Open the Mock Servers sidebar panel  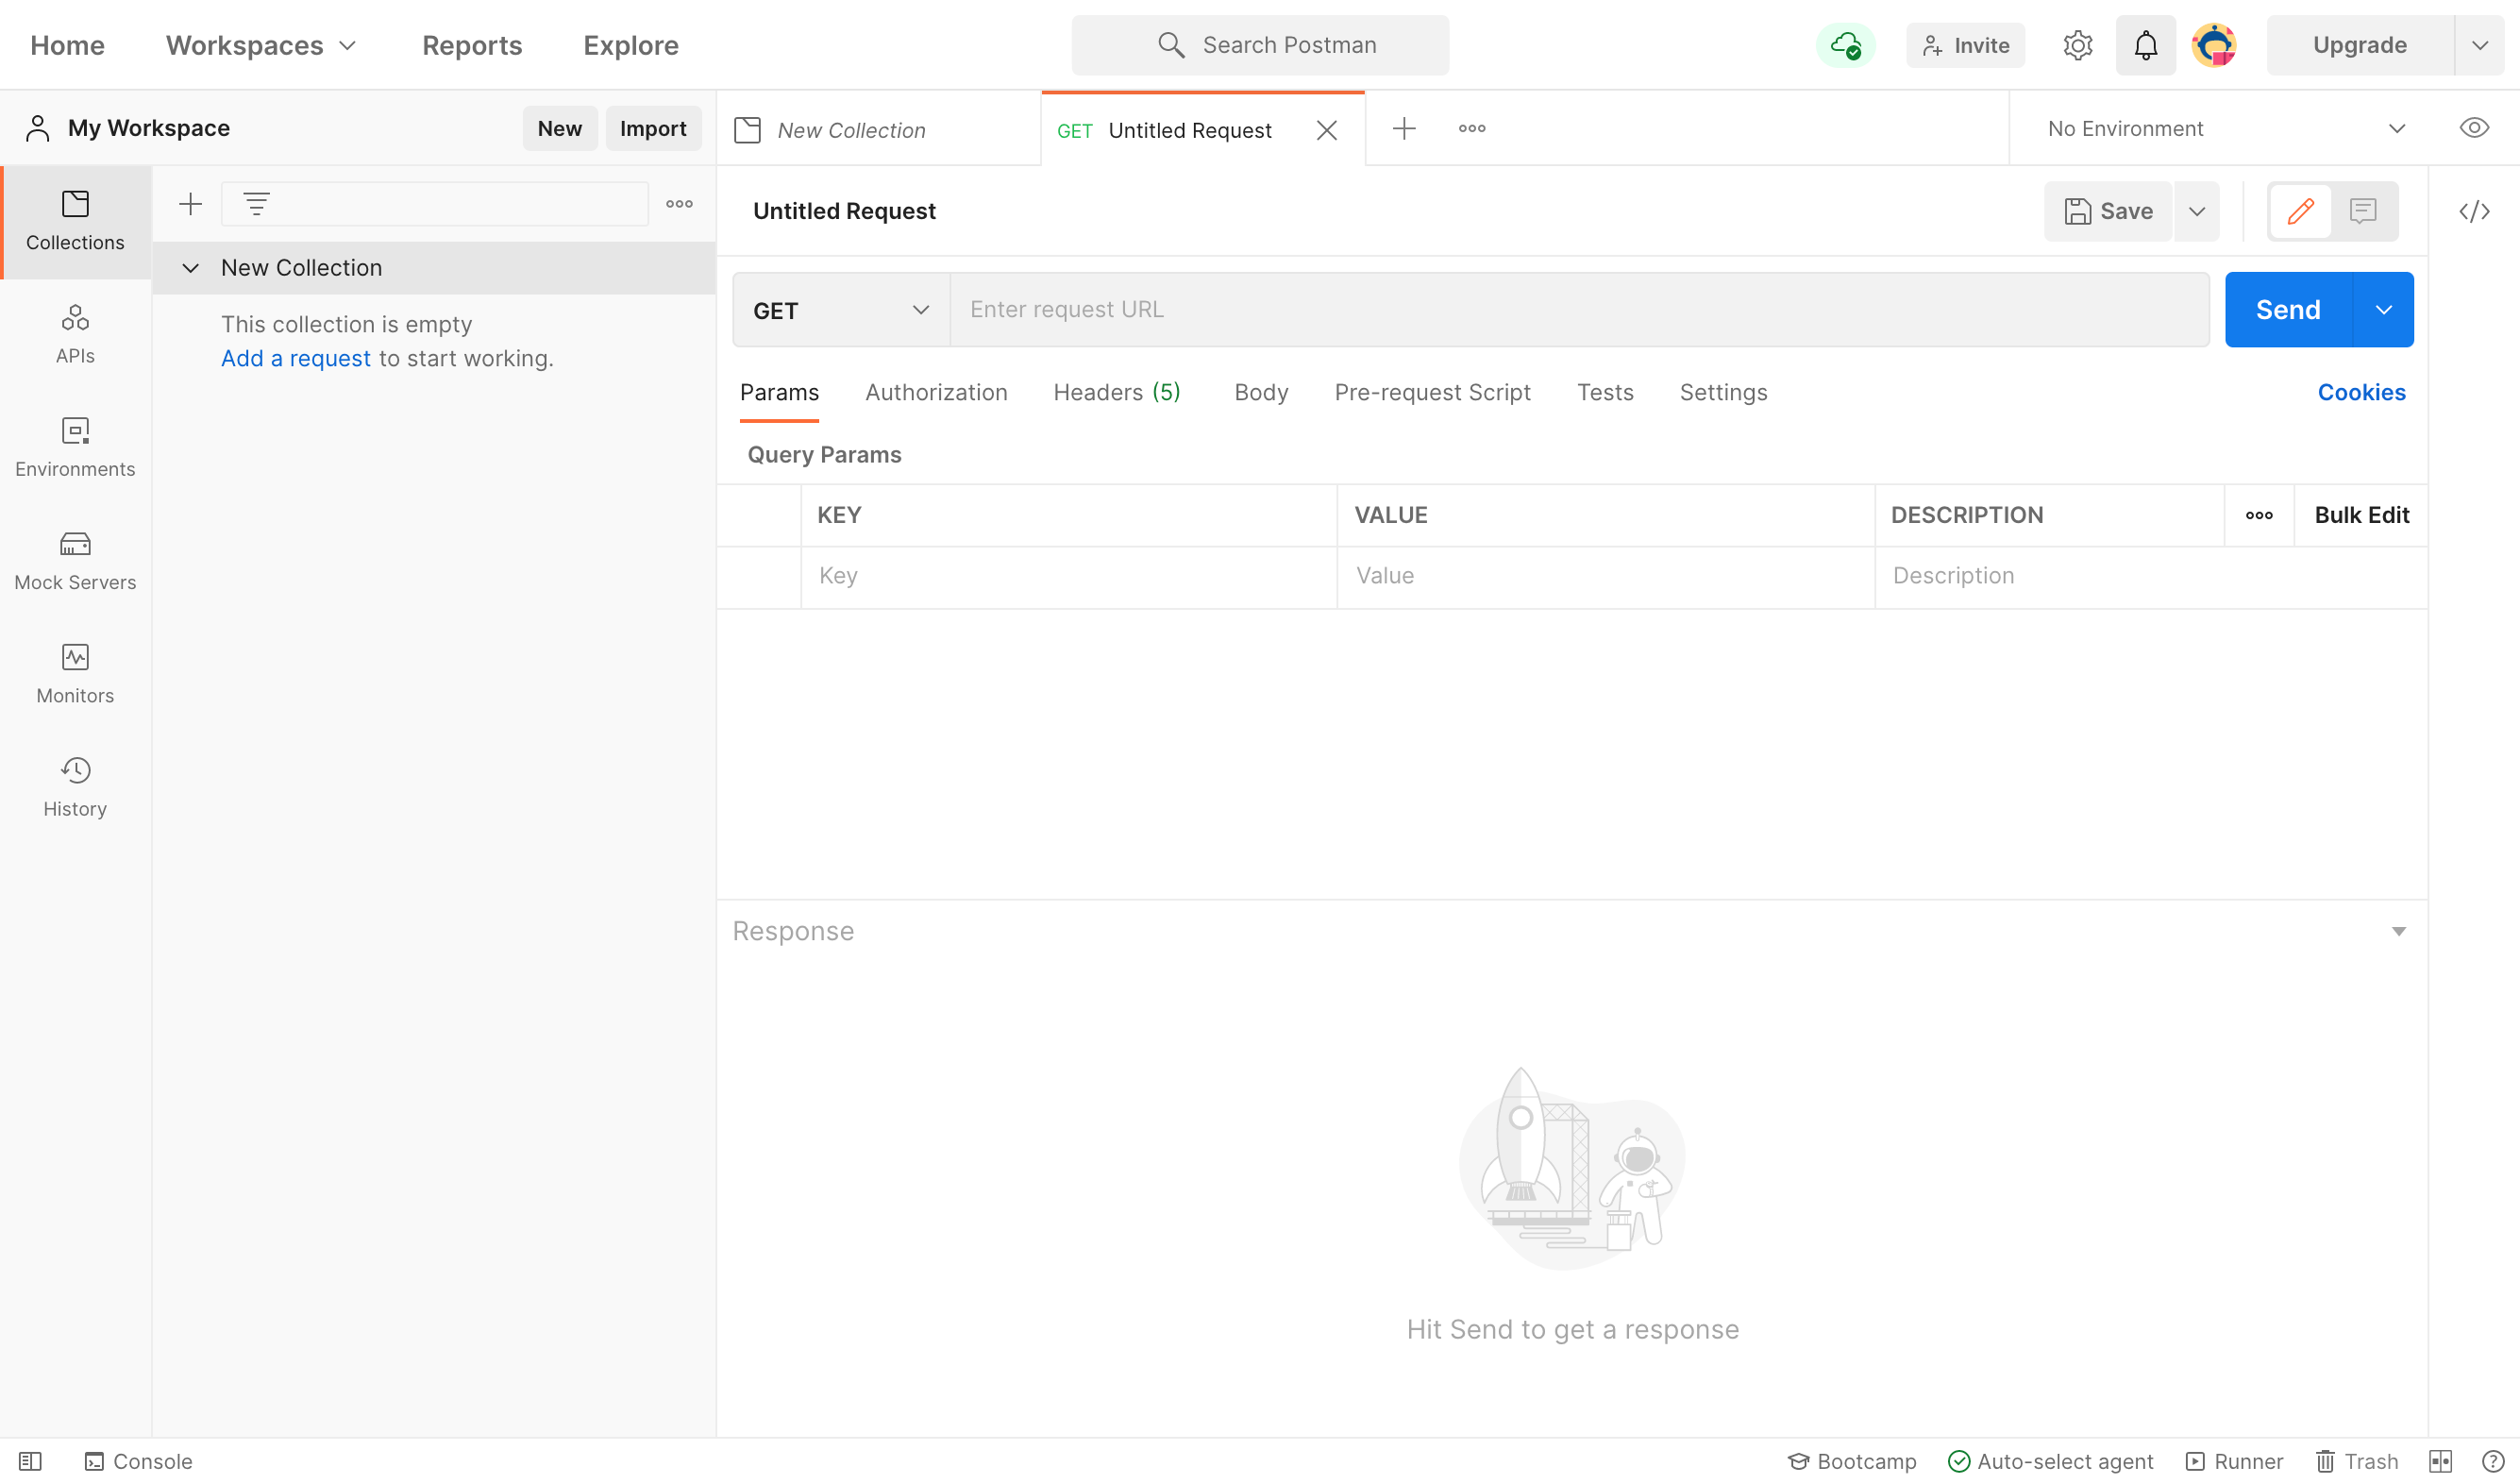click(75, 560)
